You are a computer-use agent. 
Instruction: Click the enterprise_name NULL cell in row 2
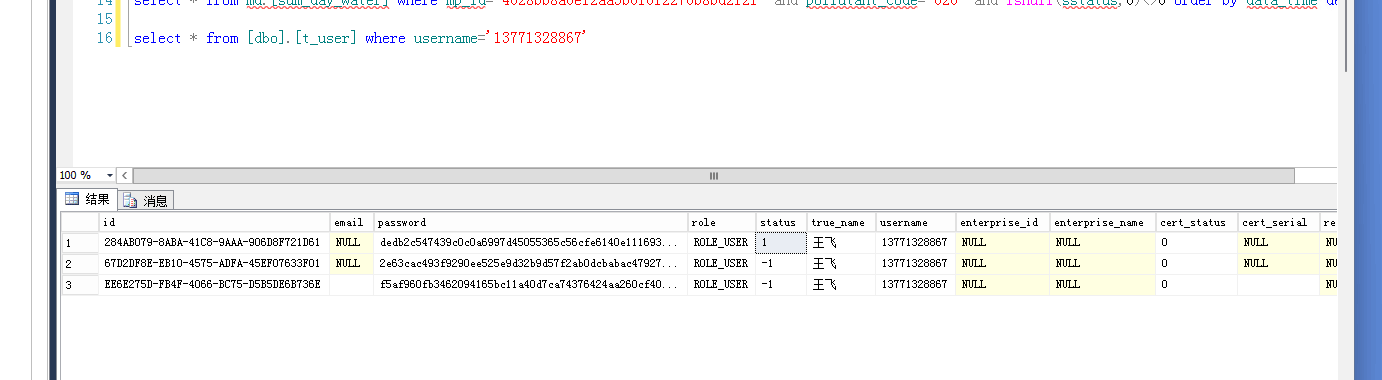point(1103,263)
